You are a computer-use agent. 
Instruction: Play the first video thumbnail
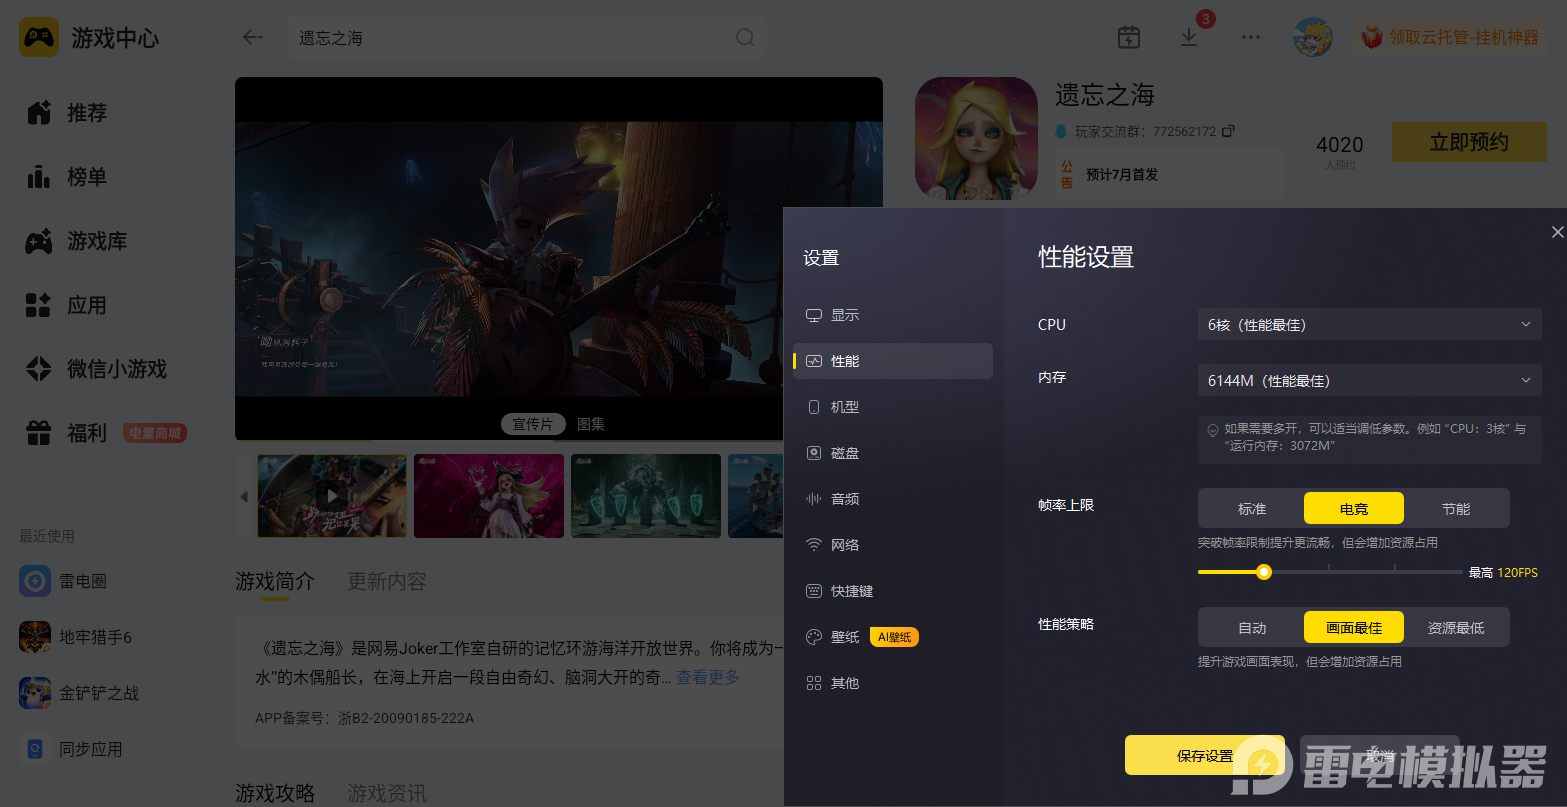(x=332, y=496)
